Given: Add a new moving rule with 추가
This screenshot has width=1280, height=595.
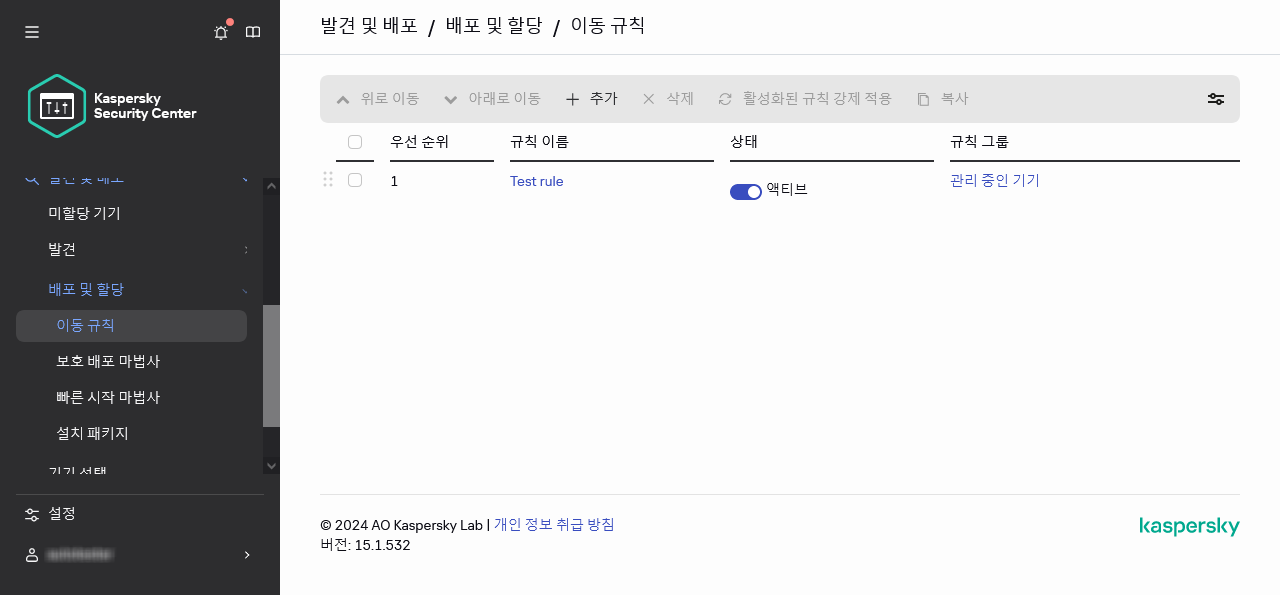Looking at the screenshot, I should click(592, 99).
